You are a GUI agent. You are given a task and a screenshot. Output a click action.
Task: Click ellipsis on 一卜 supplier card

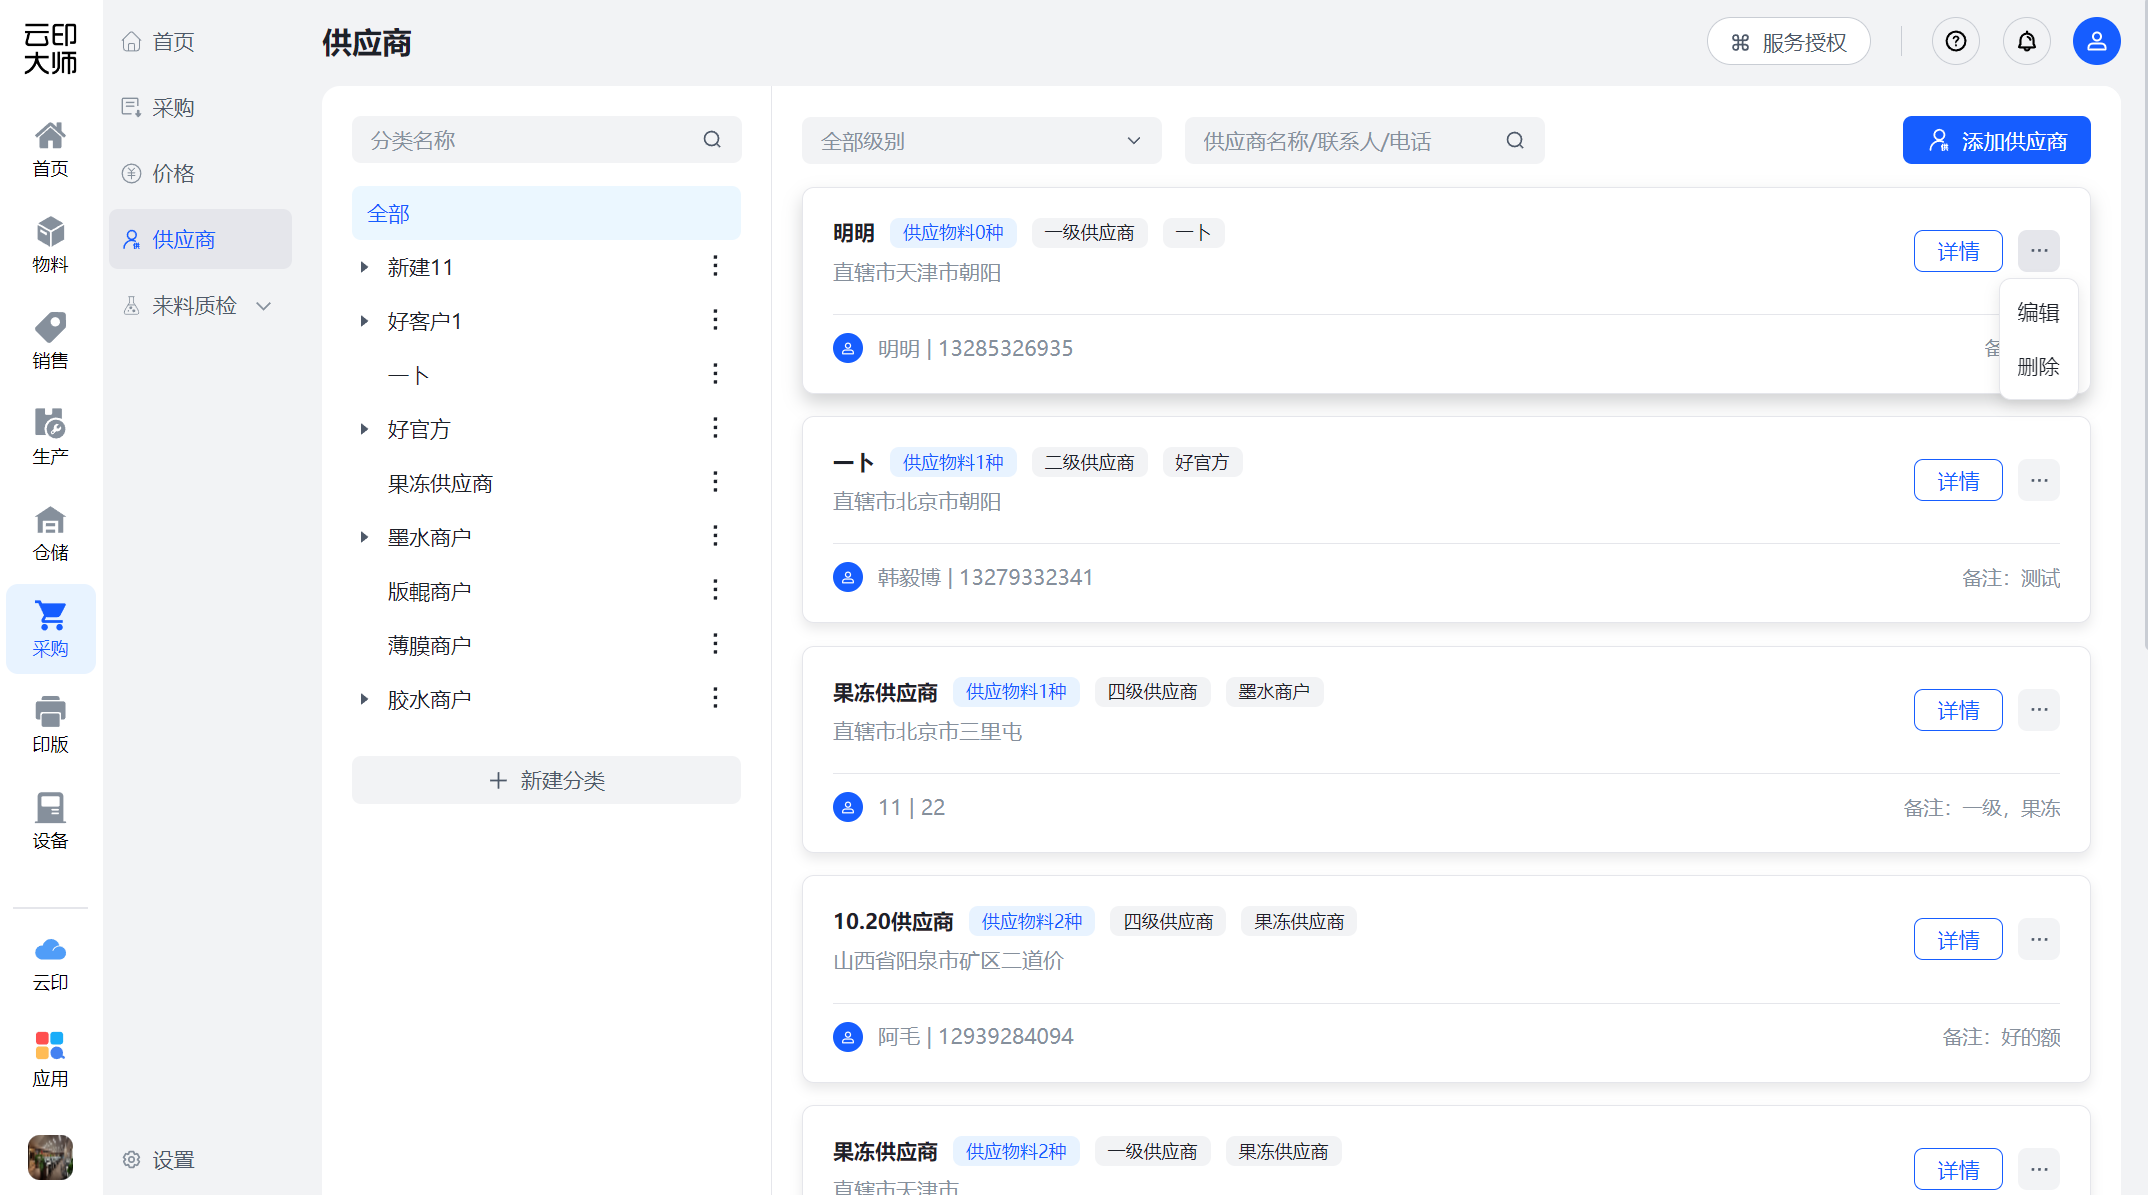2039,481
